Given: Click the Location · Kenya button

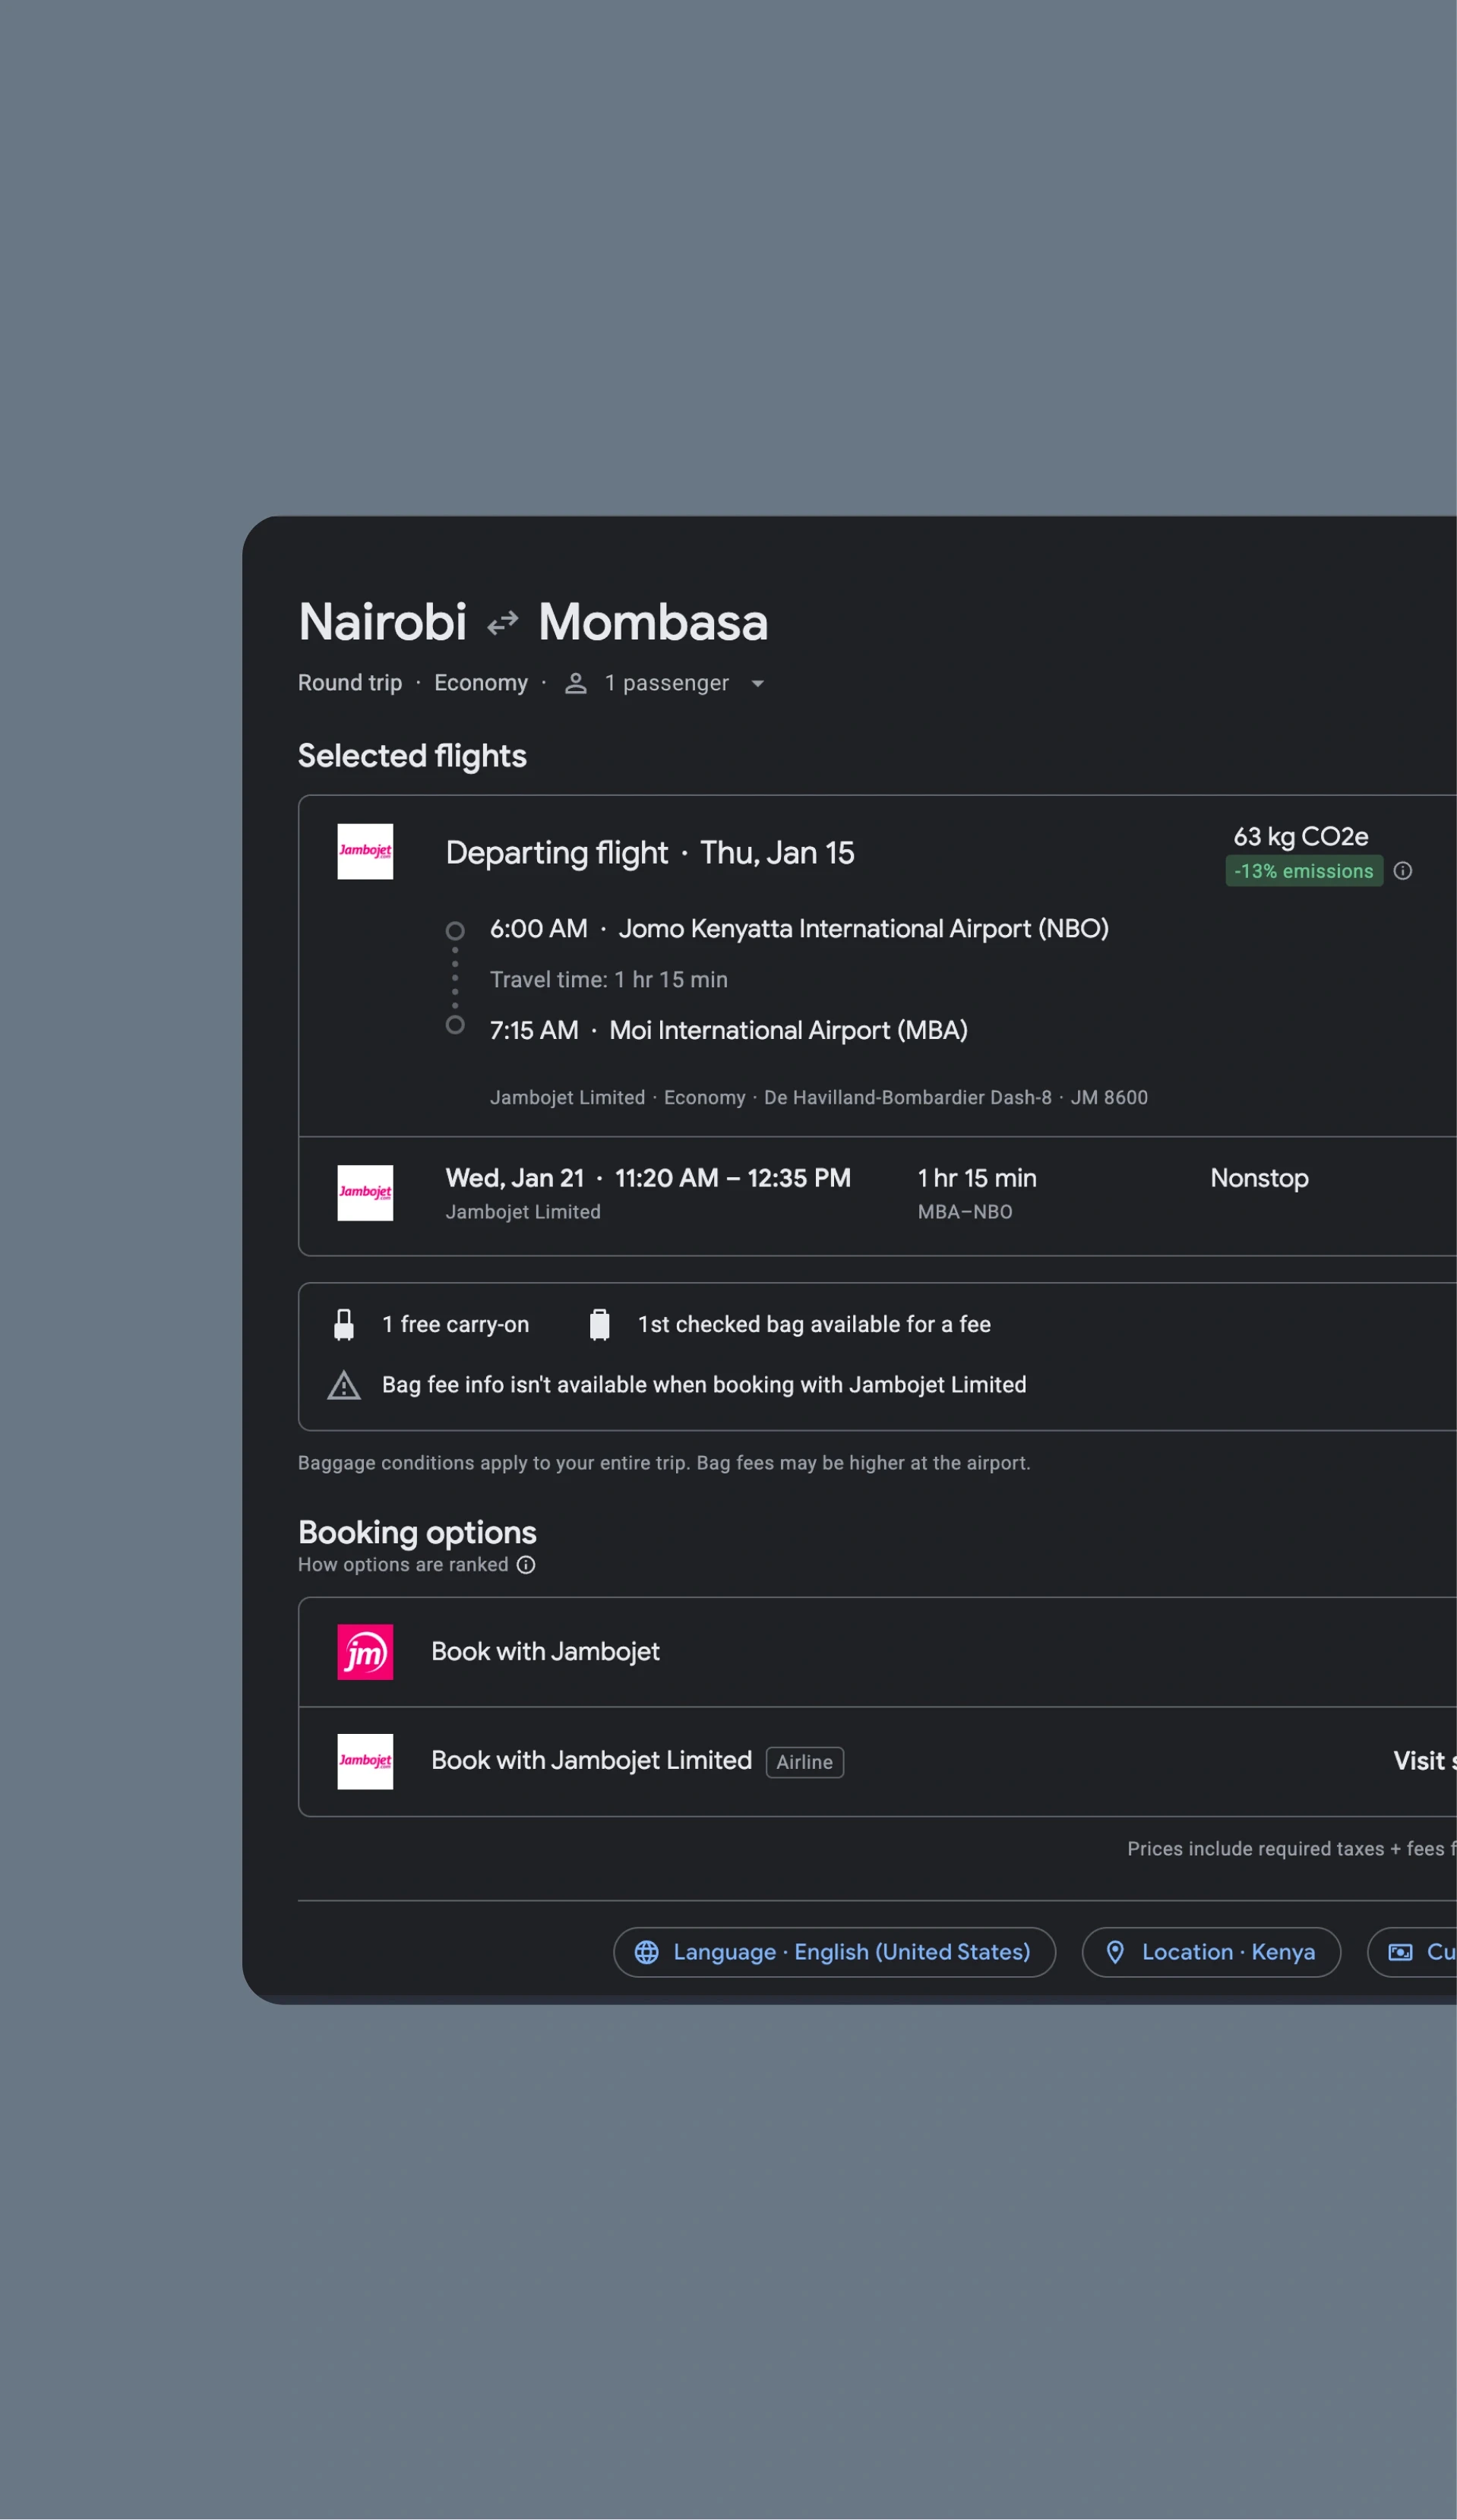Looking at the screenshot, I should [1211, 1952].
